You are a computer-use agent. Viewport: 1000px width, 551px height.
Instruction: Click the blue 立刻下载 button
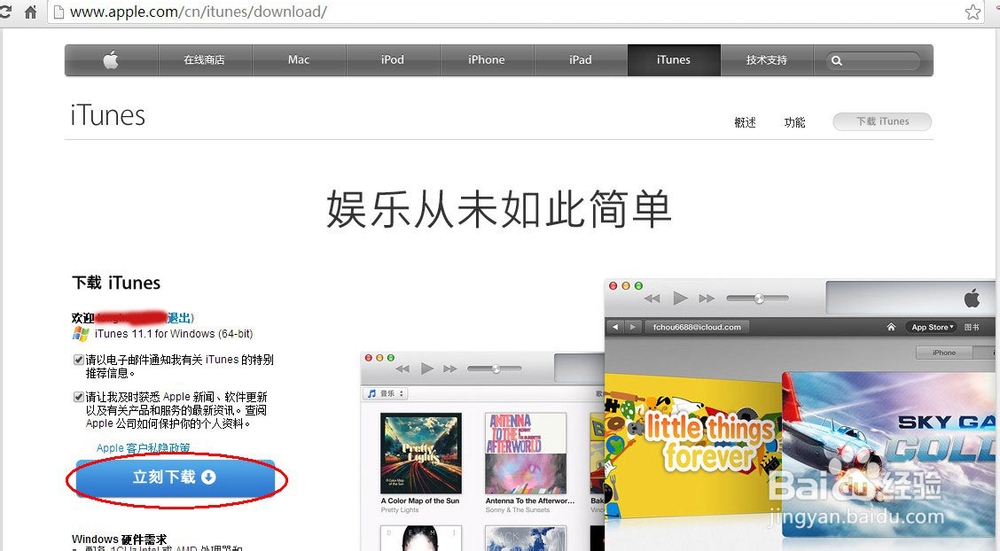[x=175, y=478]
